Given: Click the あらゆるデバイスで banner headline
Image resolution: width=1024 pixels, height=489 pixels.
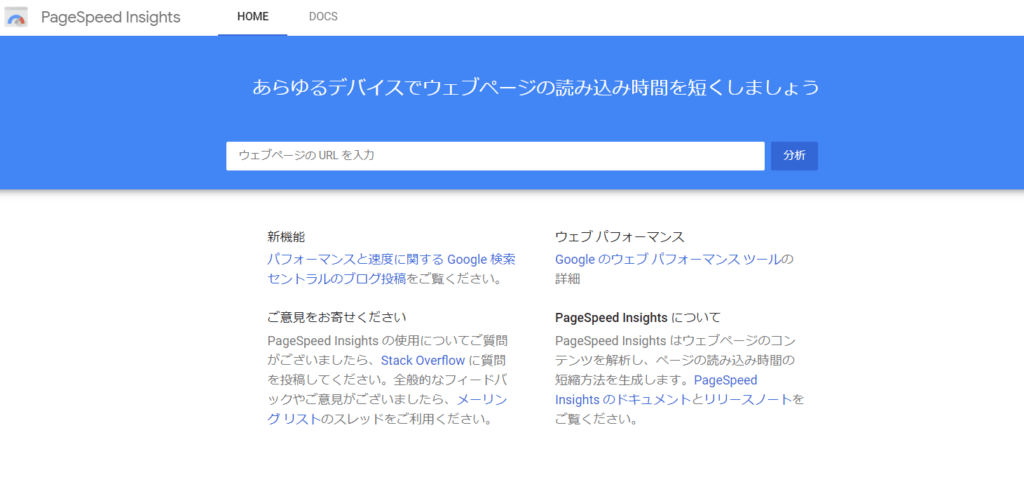Looking at the screenshot, I should click(536, 87).
